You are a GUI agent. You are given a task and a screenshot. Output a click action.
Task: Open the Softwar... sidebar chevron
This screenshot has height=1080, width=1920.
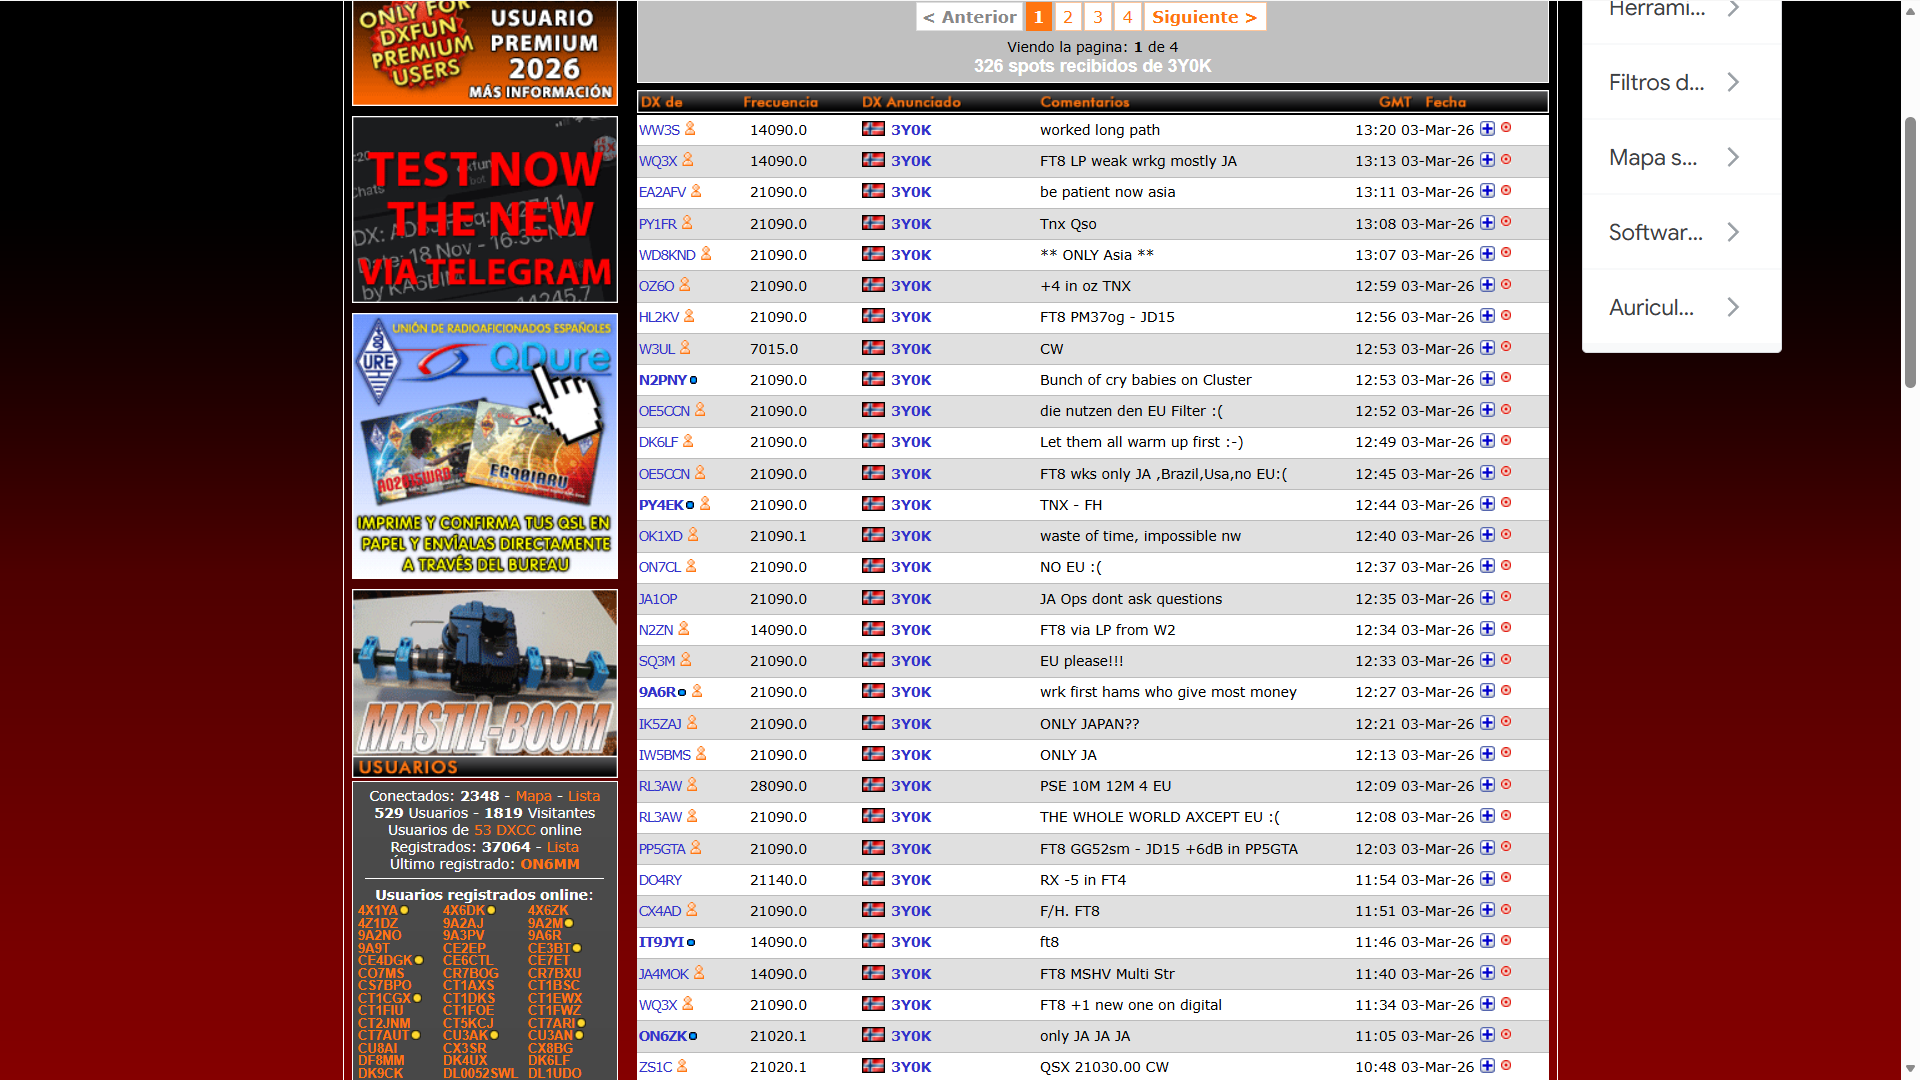[x=1733, y=232]
